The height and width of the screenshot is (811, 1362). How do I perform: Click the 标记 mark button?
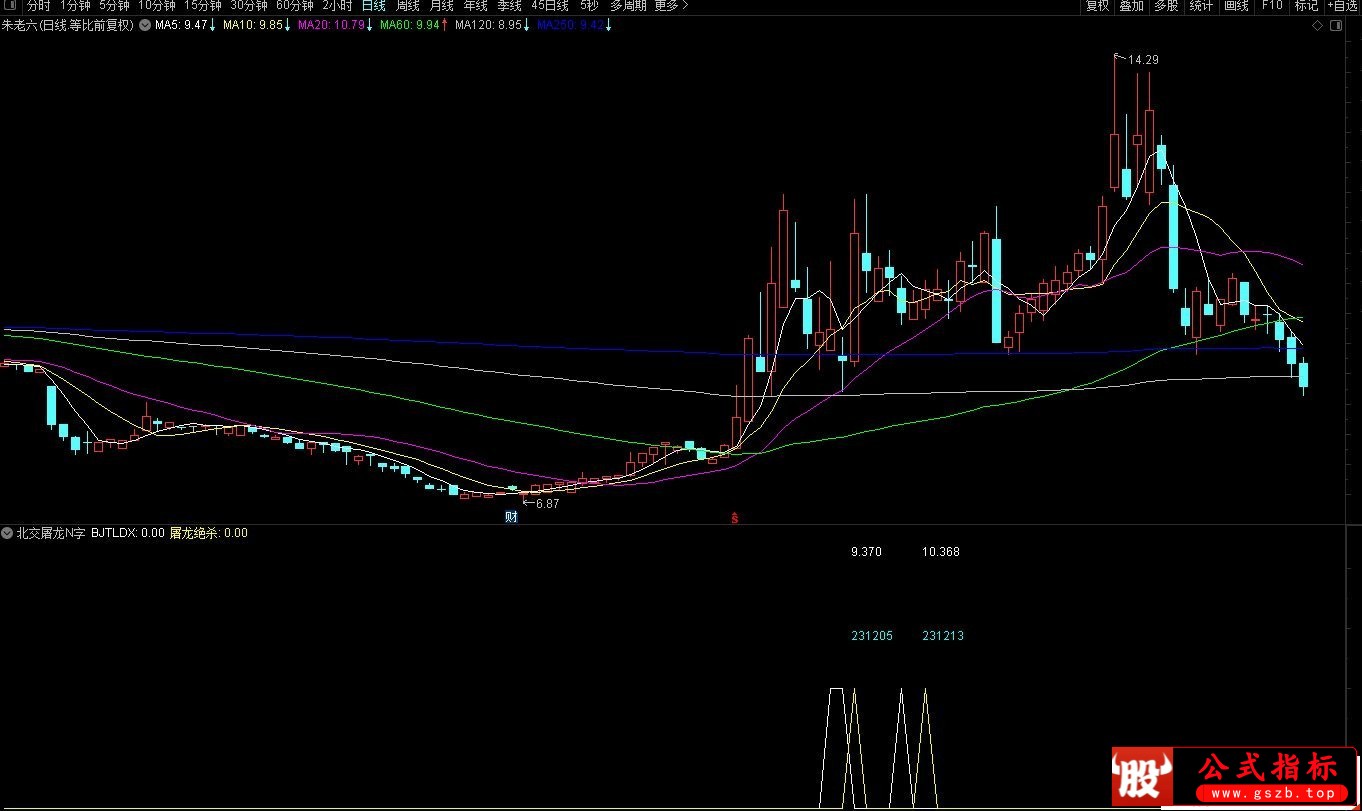[x=1306, y=6]
